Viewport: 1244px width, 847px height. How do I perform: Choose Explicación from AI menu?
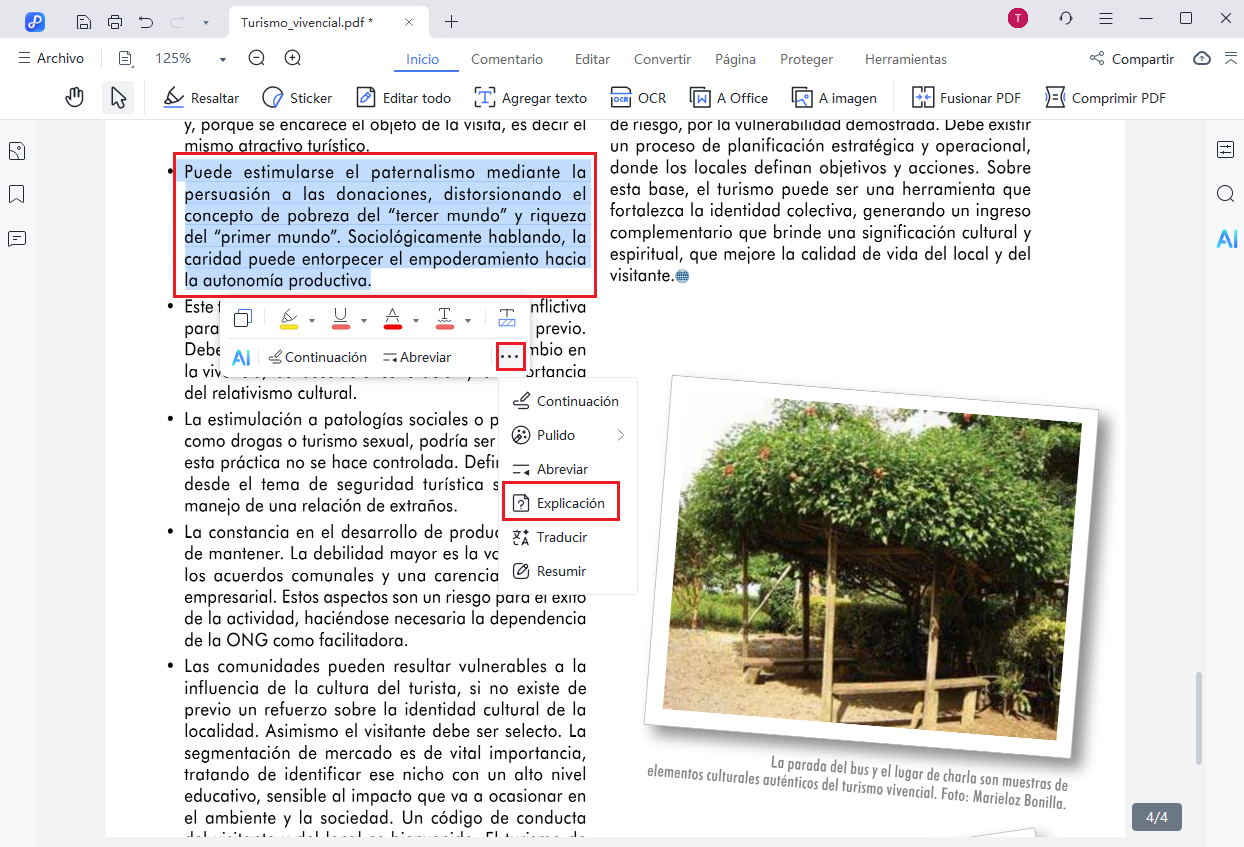click(x=560, y=503)
